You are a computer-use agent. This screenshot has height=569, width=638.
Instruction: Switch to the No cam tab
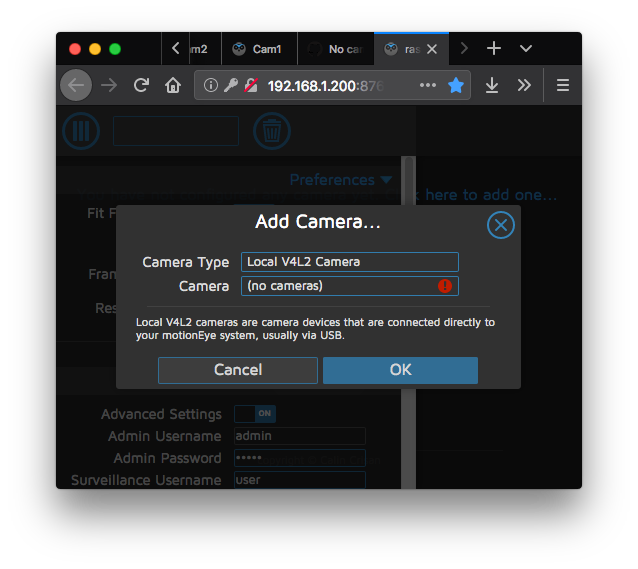[336, 49]
